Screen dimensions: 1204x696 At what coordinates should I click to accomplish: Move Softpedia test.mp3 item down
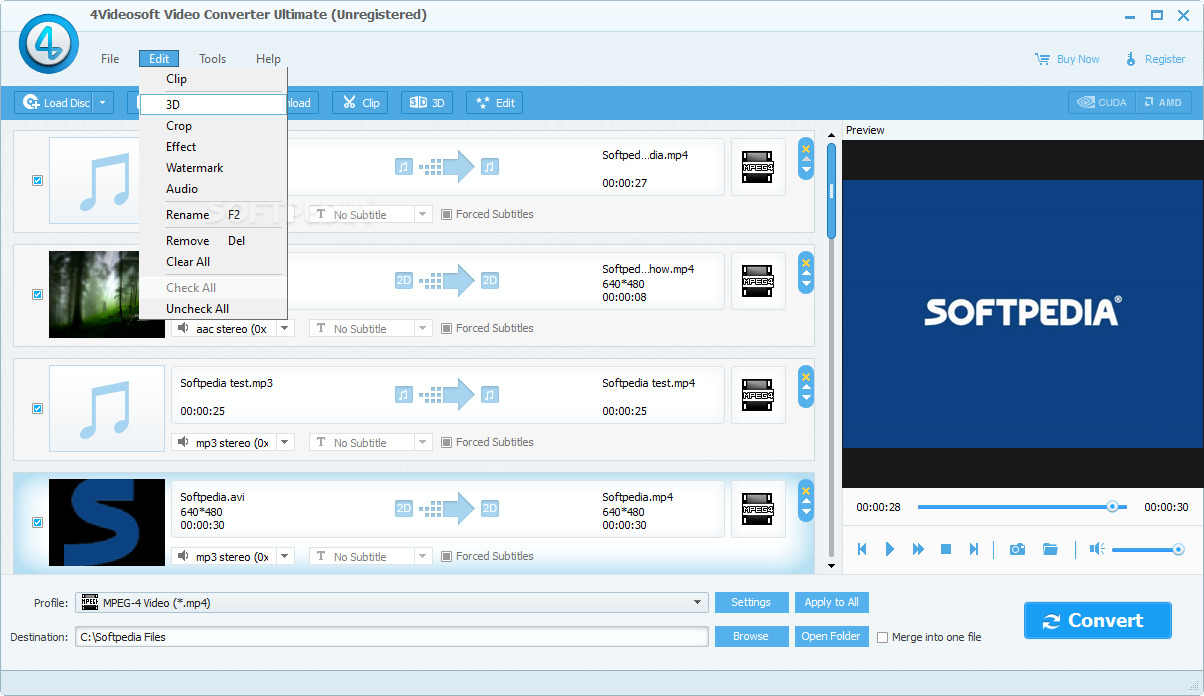pos(806,399)
